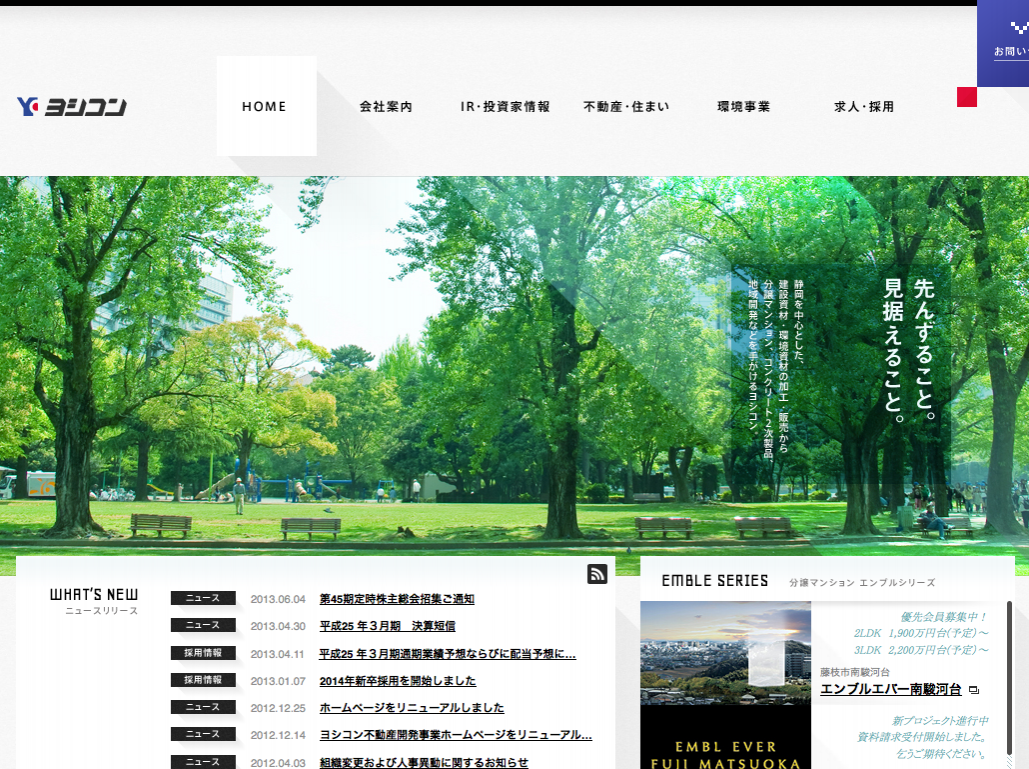The height and width of the screenshot is (769, 1029).
Task: Click the 採用情報 tag dated 2013.04.11
Action: tap(203, 653)
